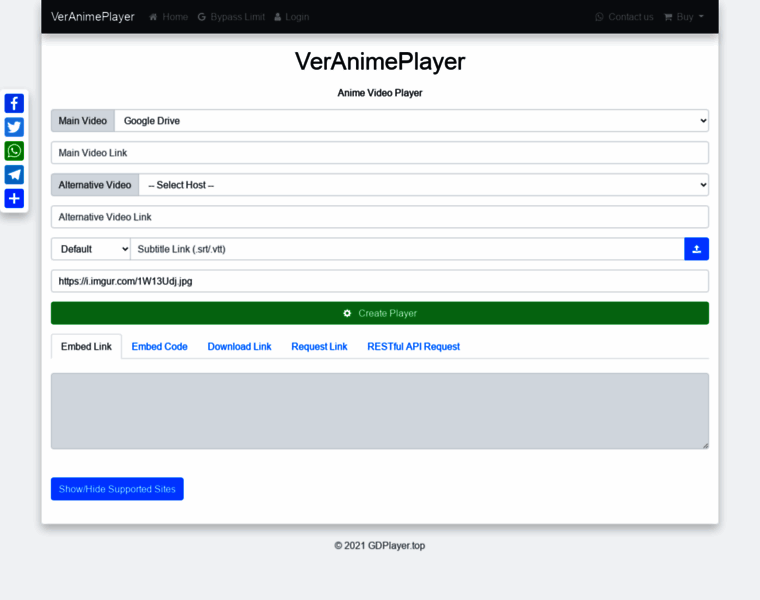Screen dimensions: 760x600
Task: Click the Login nav link
Action: pyautogui.click(x=291, y=17)
